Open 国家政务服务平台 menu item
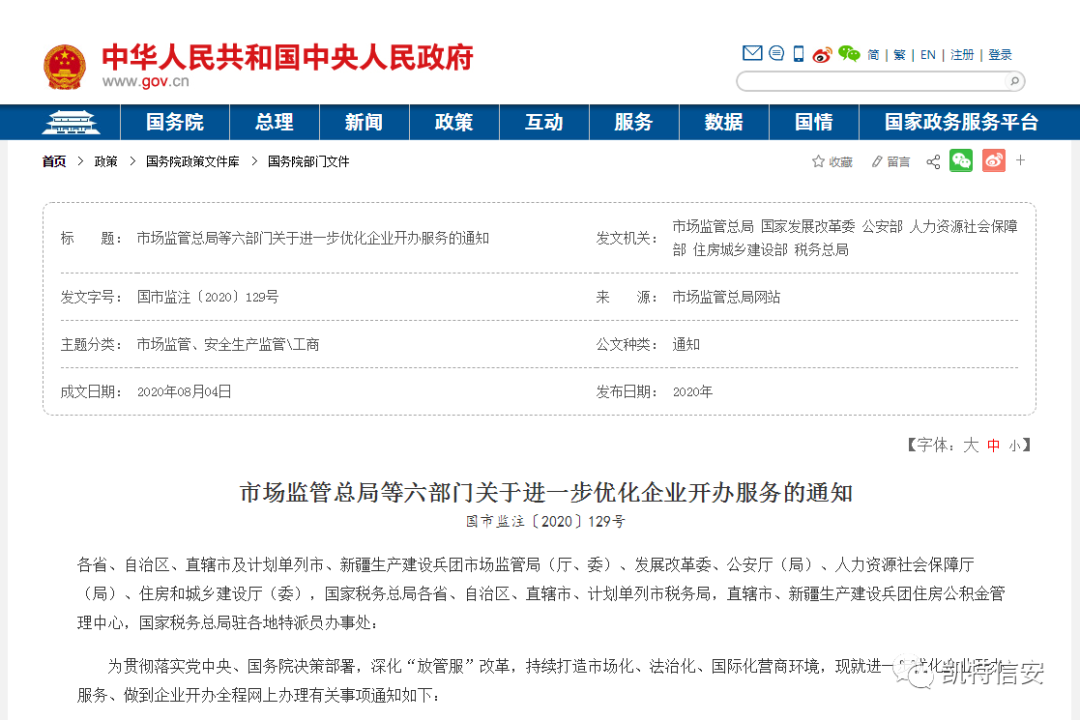Screen dimensions: 1080x720 [x=962, y=122]
